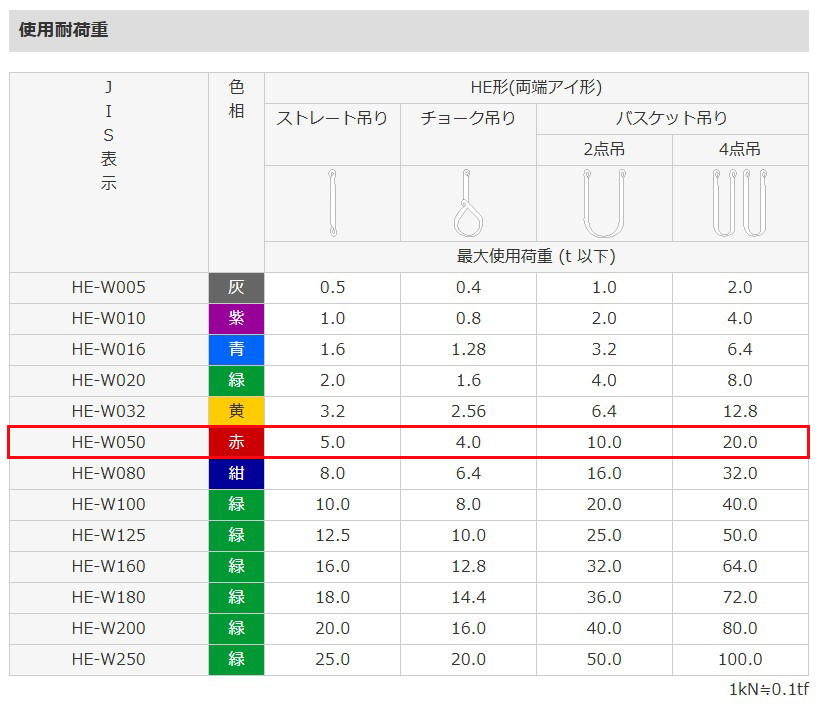Click the 最大使用荷重 (t 以下) label

click(536, 256)
